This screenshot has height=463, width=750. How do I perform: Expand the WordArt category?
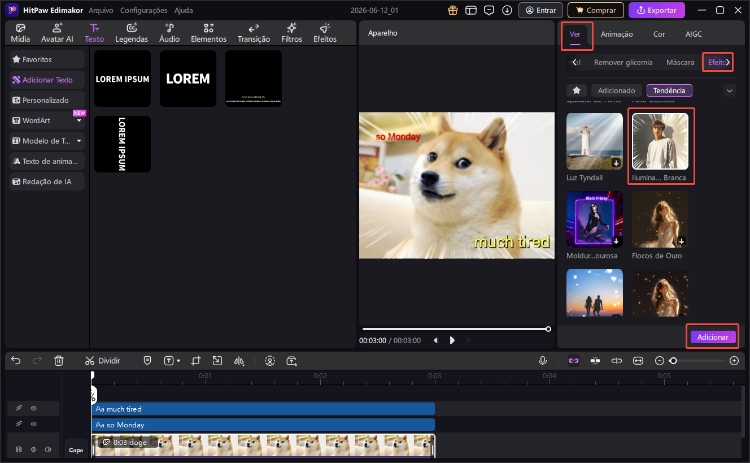(79, 121)
